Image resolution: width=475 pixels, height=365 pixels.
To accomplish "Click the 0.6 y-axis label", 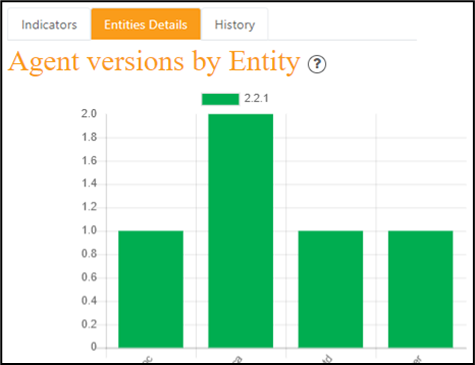I will pyautogui.click(x=89, y=277).
